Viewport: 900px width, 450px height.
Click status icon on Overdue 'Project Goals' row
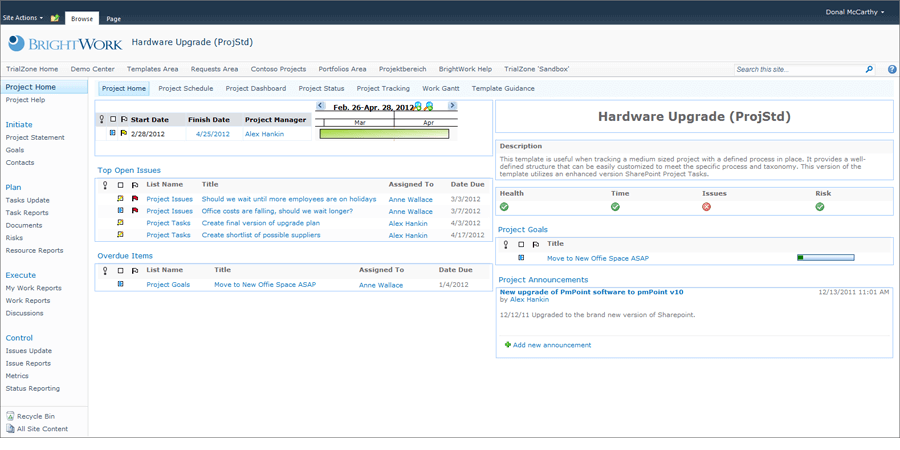click(x=121, y=284)
